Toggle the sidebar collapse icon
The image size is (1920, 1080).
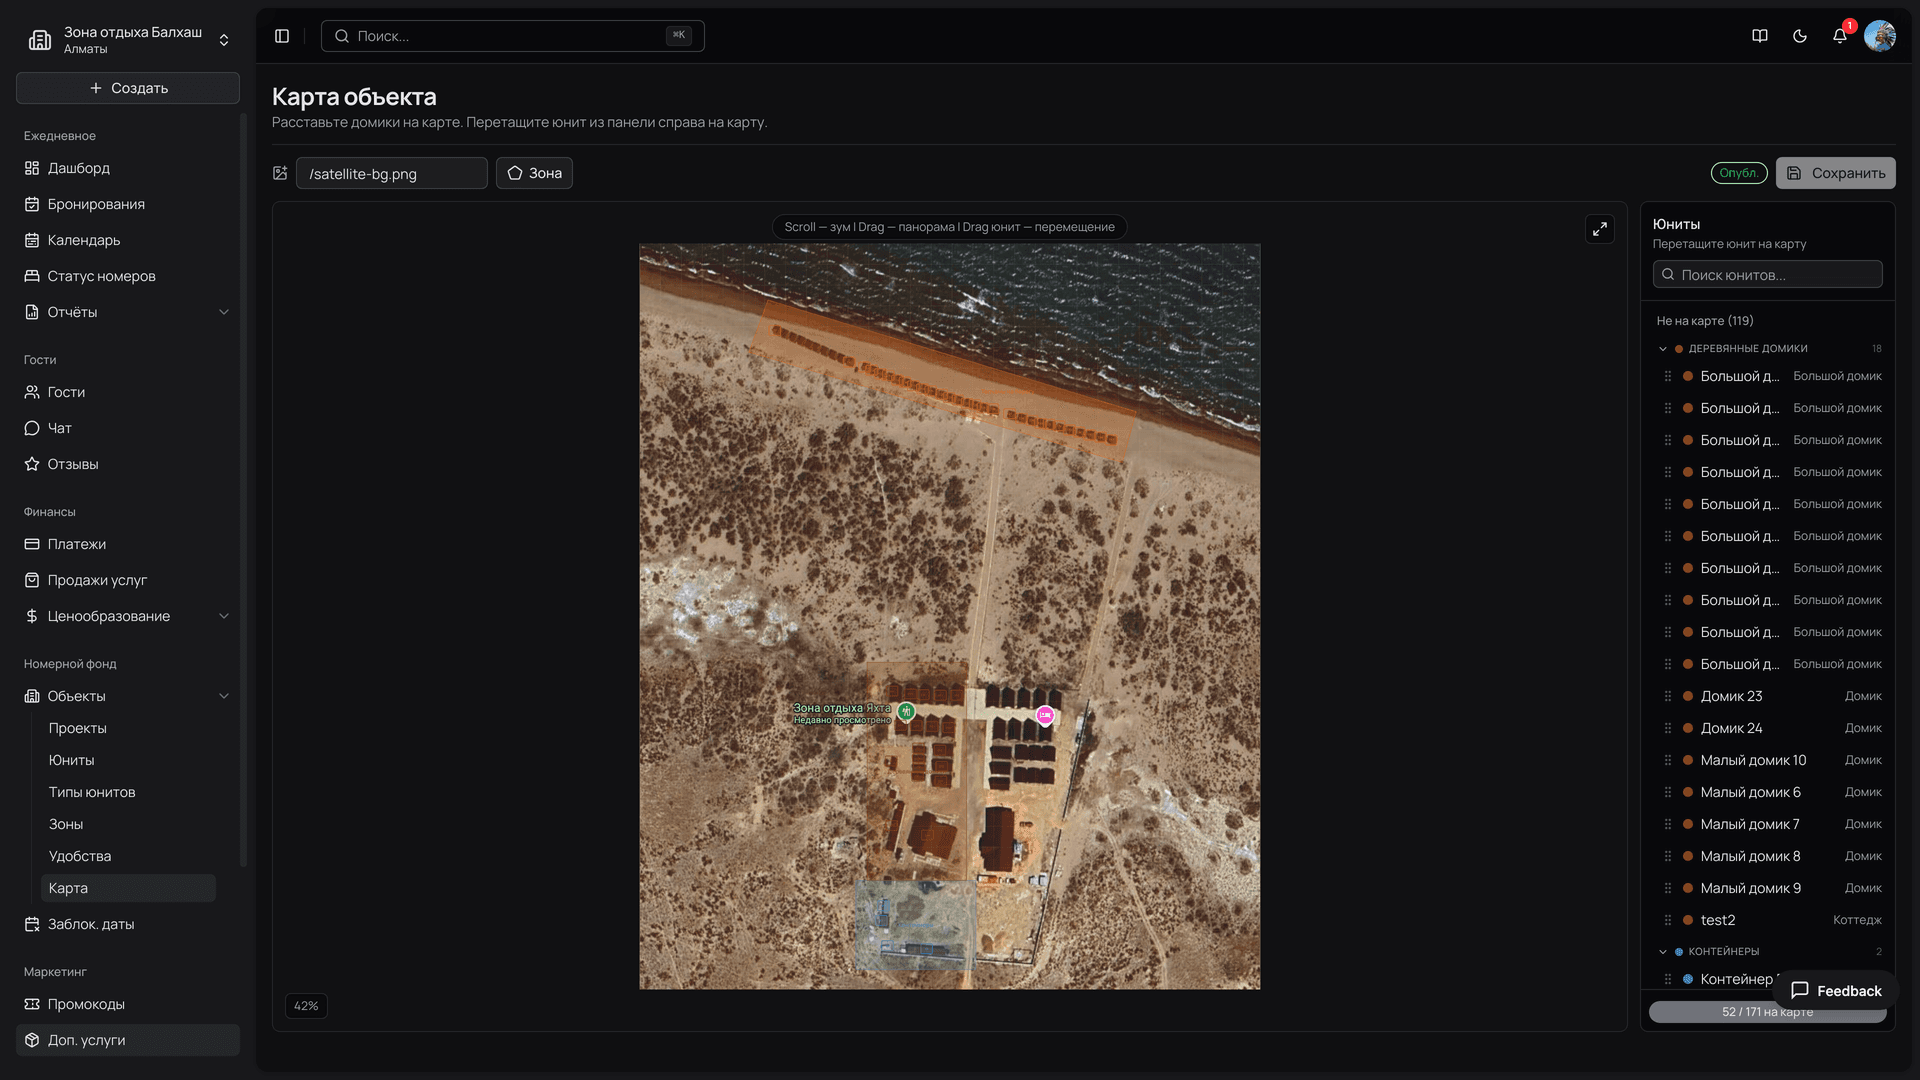coord(282,36)
